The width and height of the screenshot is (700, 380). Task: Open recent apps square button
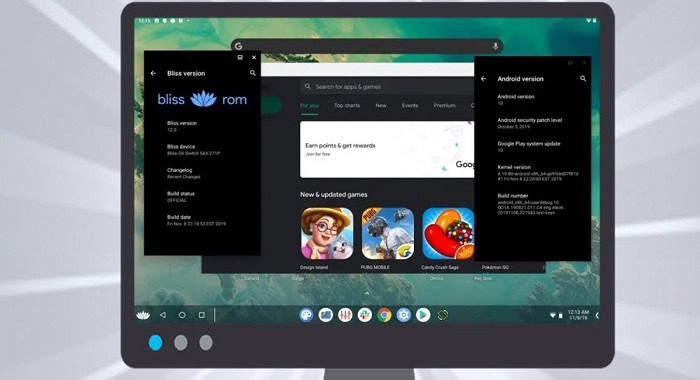point(202,315)
